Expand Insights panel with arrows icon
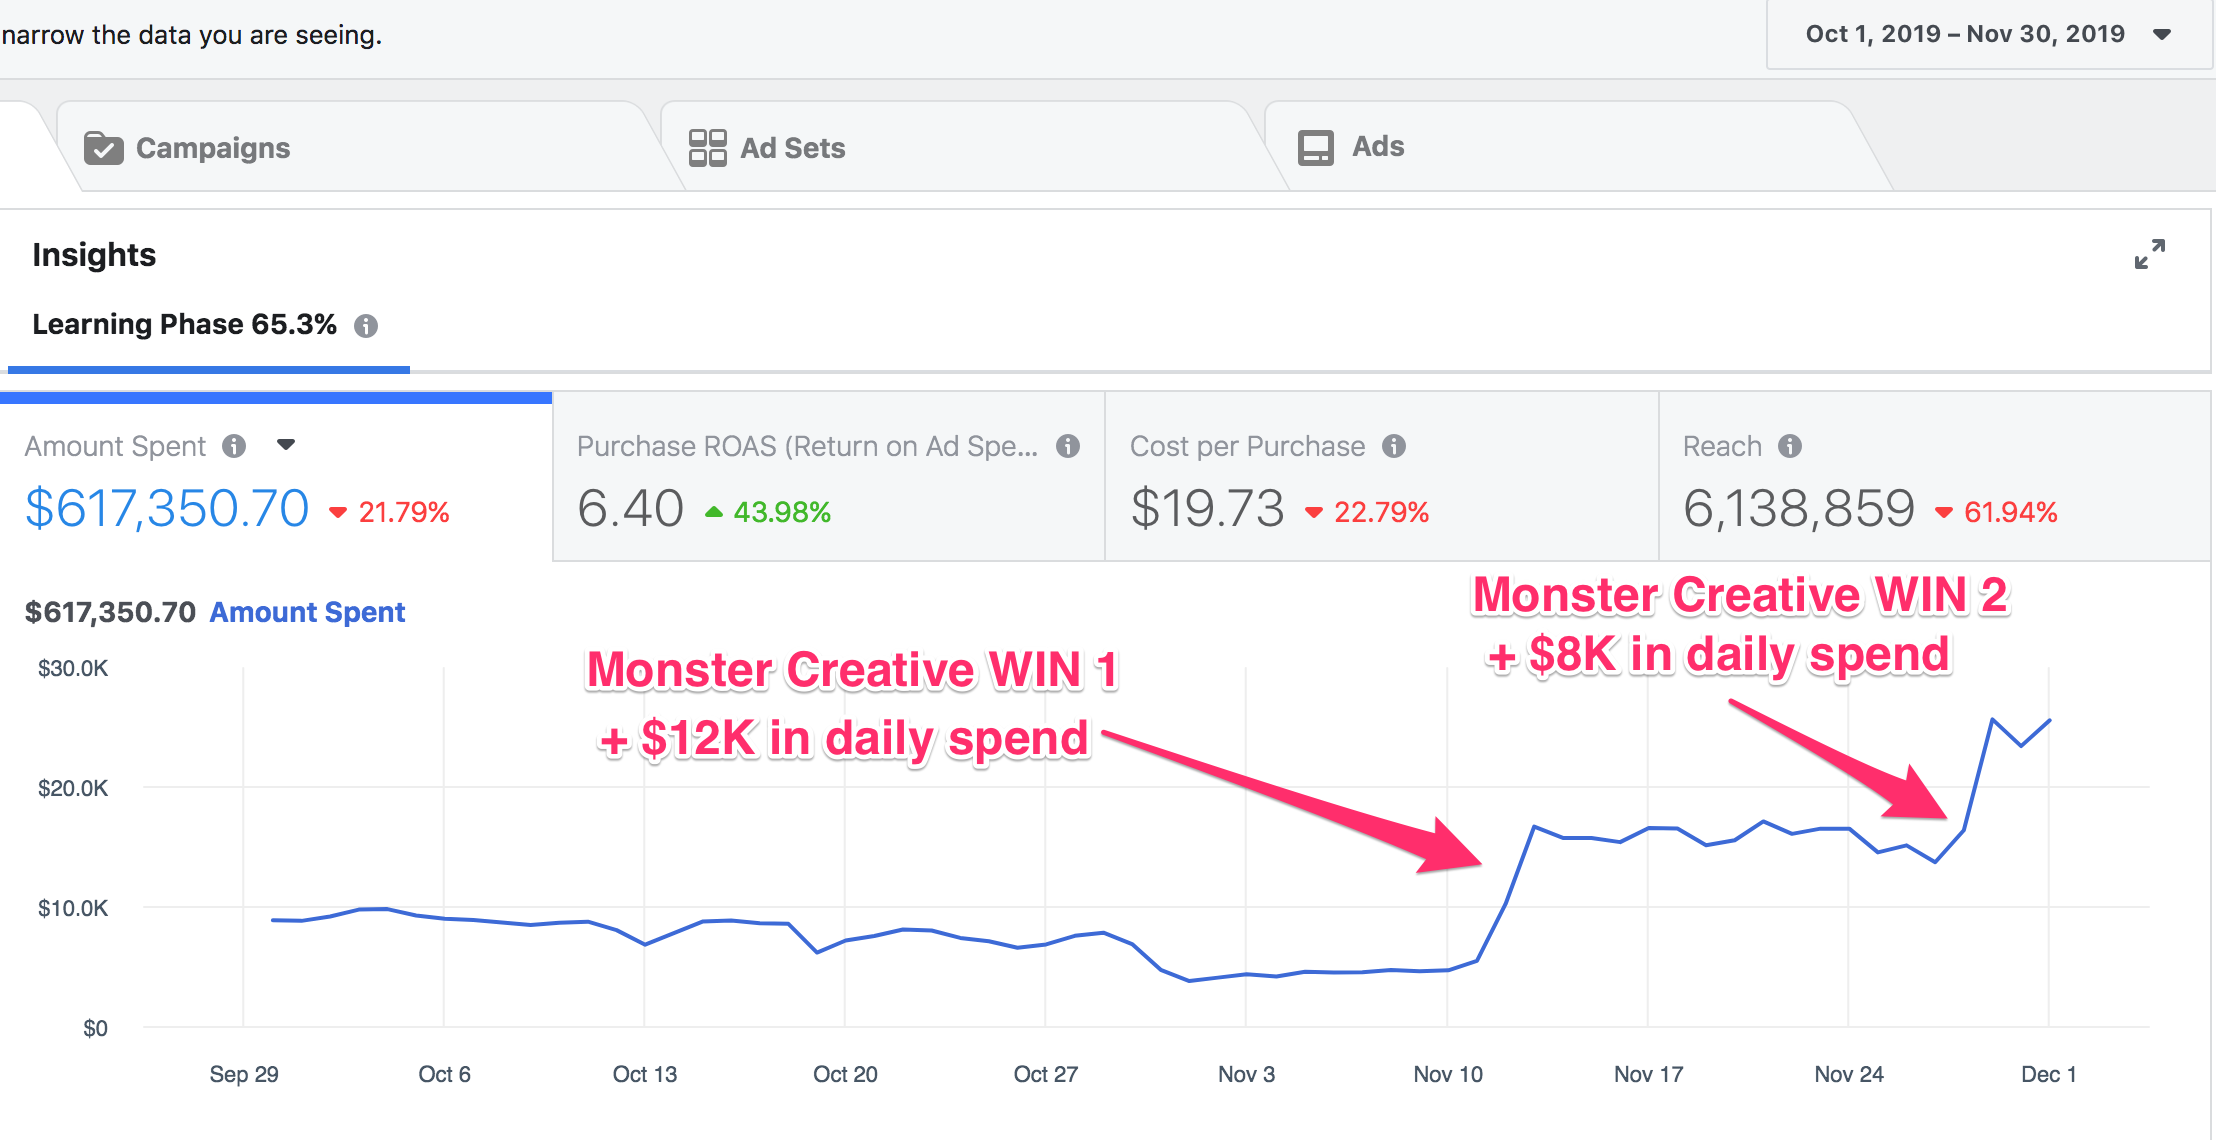The image size is (2216, 1140). point(2149,254)
